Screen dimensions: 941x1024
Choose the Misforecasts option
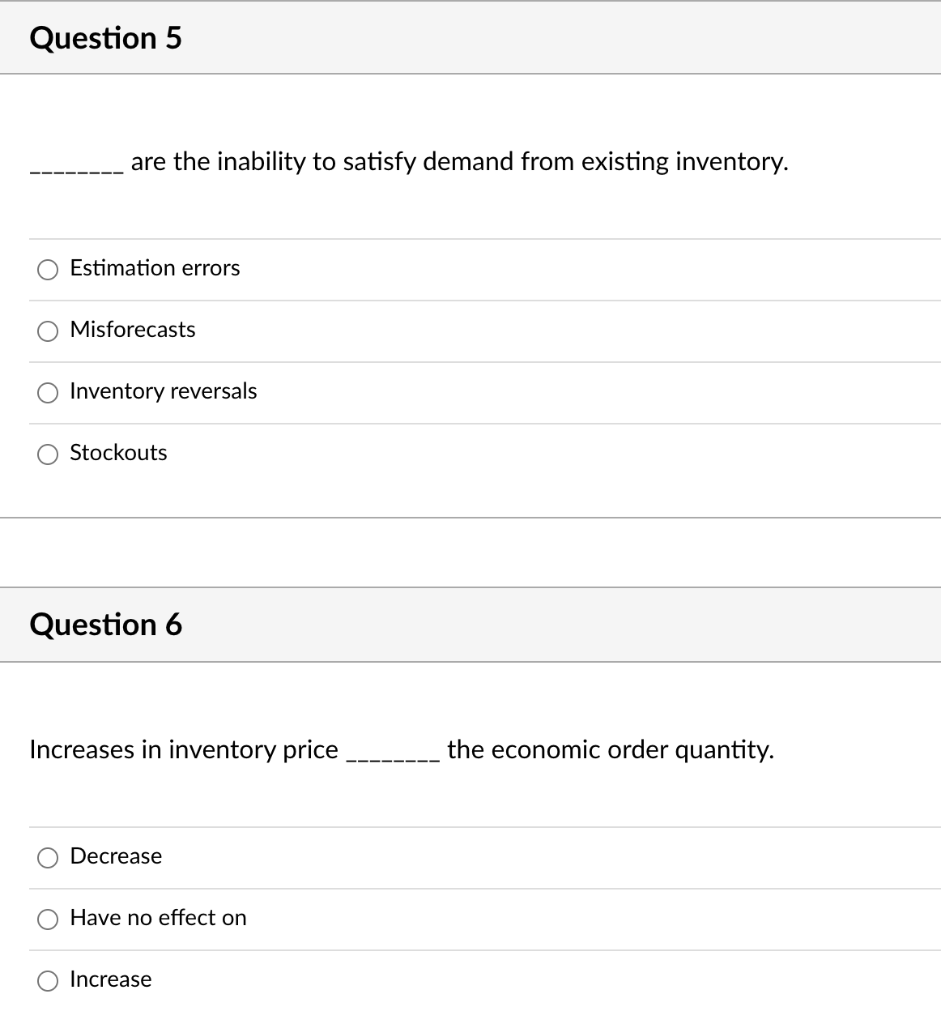[47, 331]
